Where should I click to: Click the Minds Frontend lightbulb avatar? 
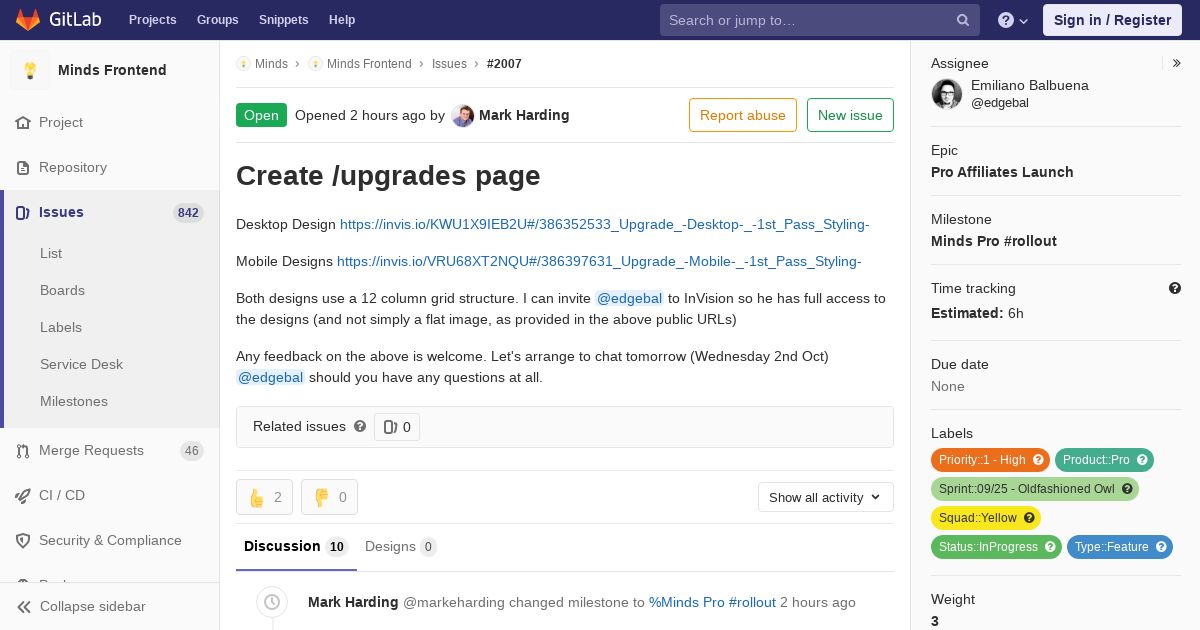pyautogui.click(x=30, y=70)
